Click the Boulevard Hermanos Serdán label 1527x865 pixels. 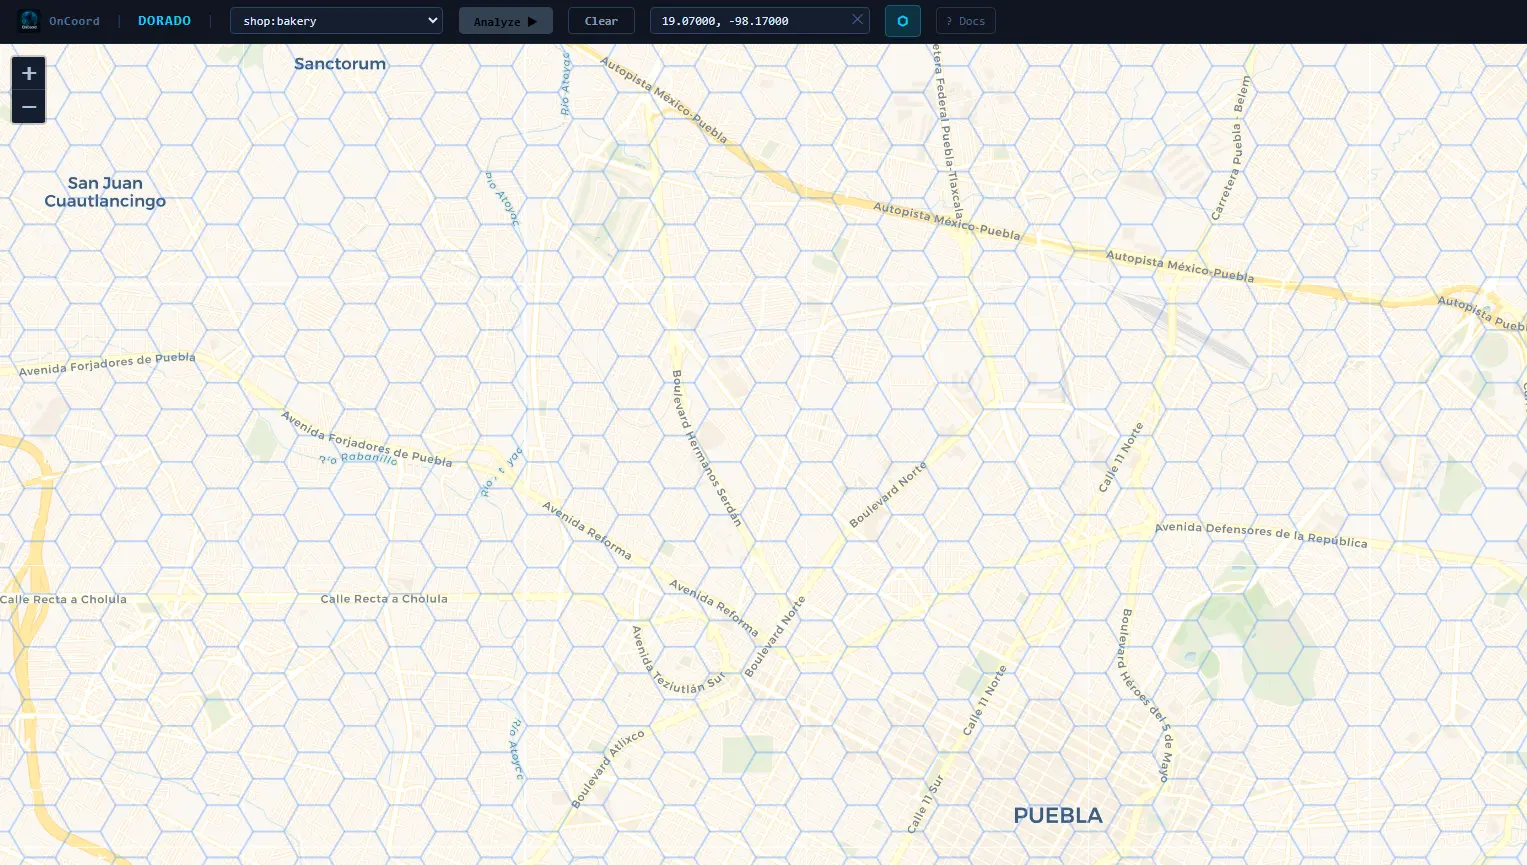[x=706, y=448]
